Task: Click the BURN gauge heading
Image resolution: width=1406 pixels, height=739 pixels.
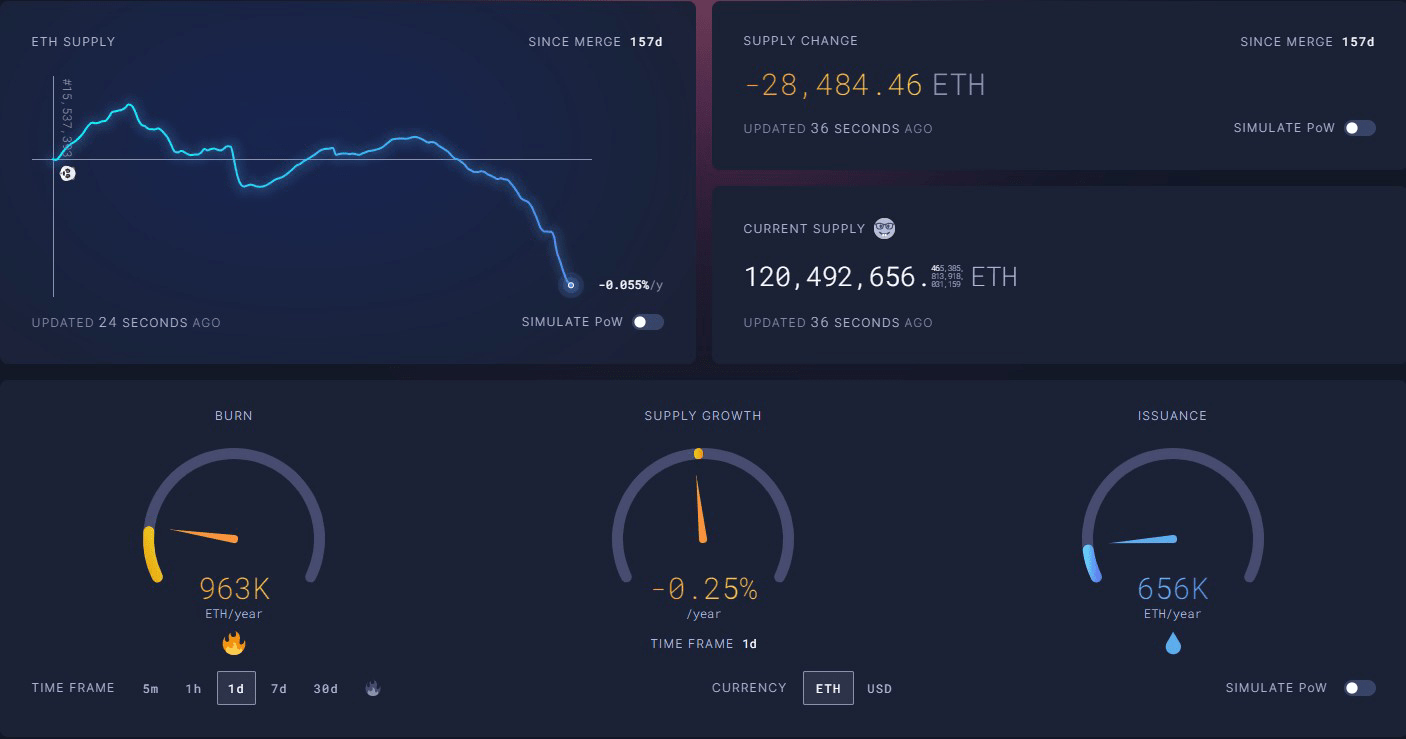Action: click(x=234, y=415)
